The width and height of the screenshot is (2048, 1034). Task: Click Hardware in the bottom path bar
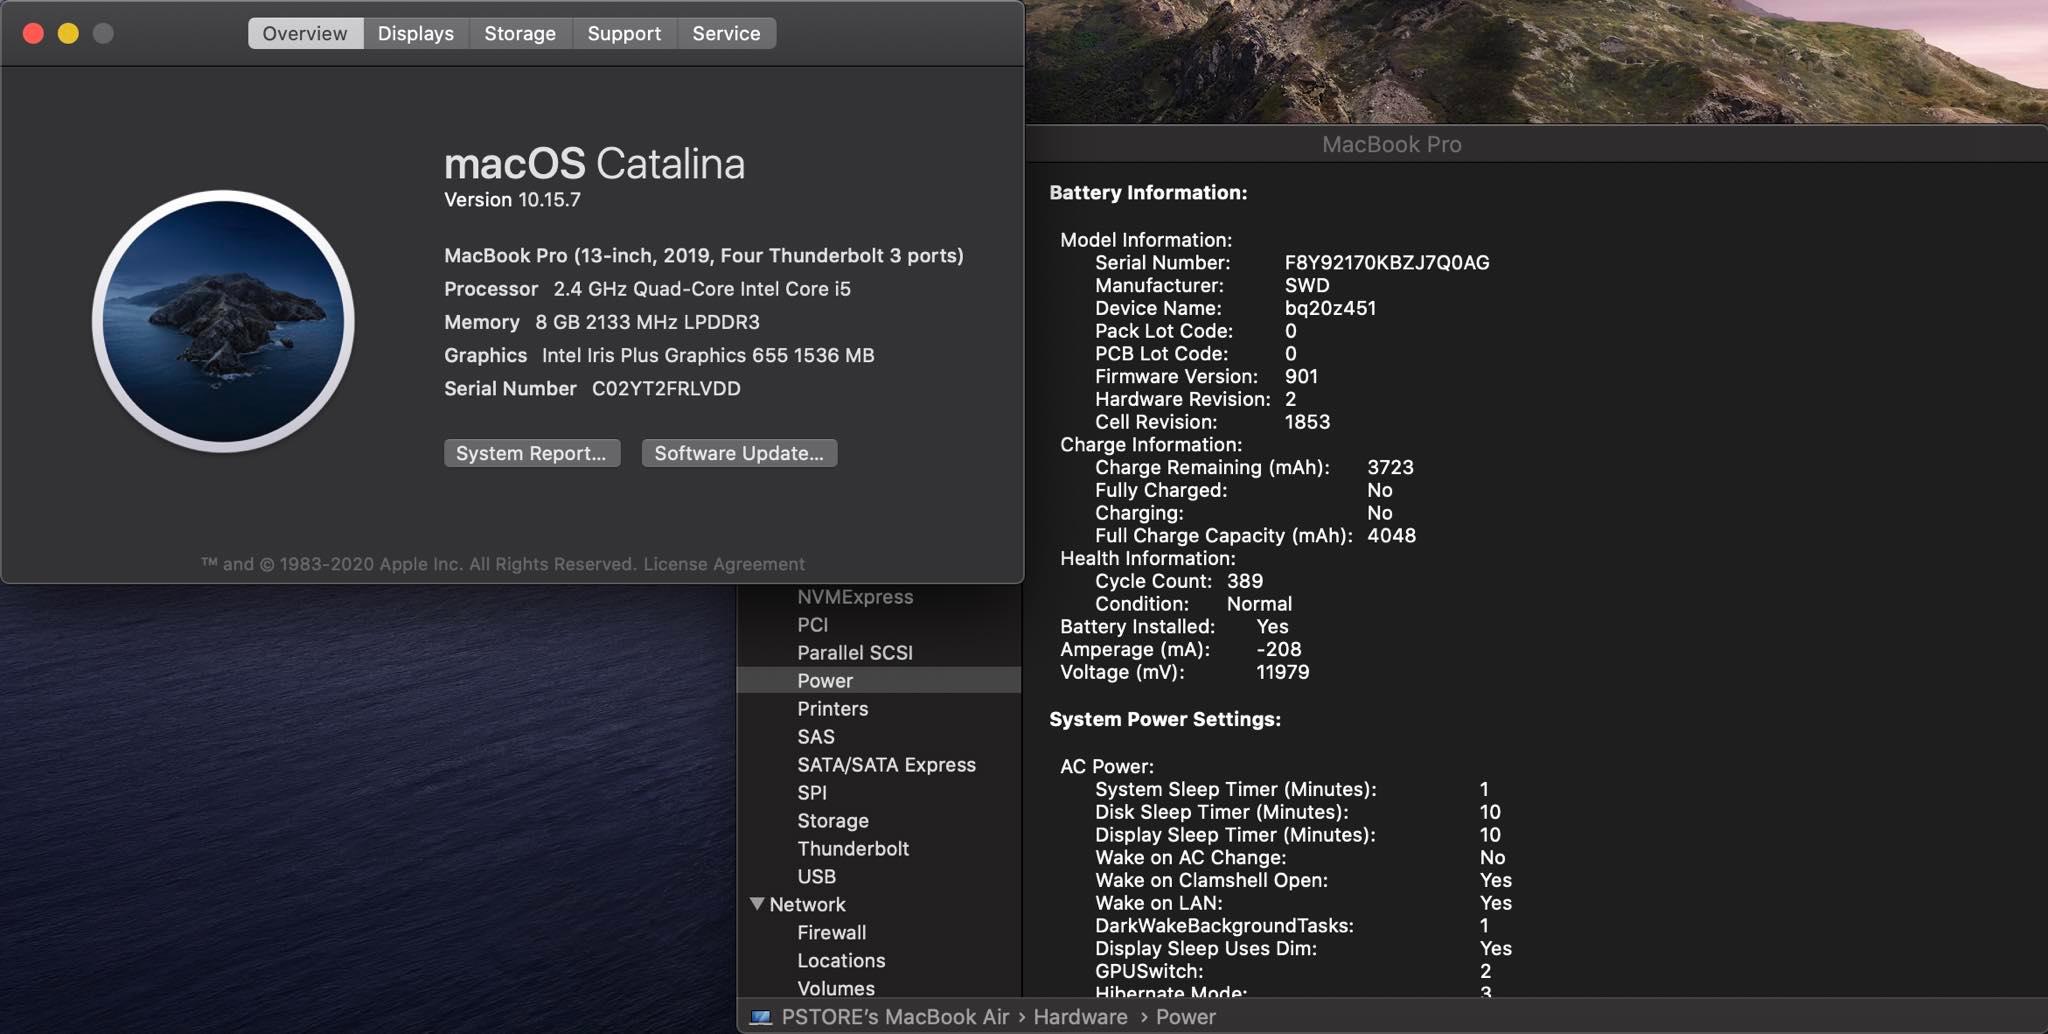(1080, 1017)
